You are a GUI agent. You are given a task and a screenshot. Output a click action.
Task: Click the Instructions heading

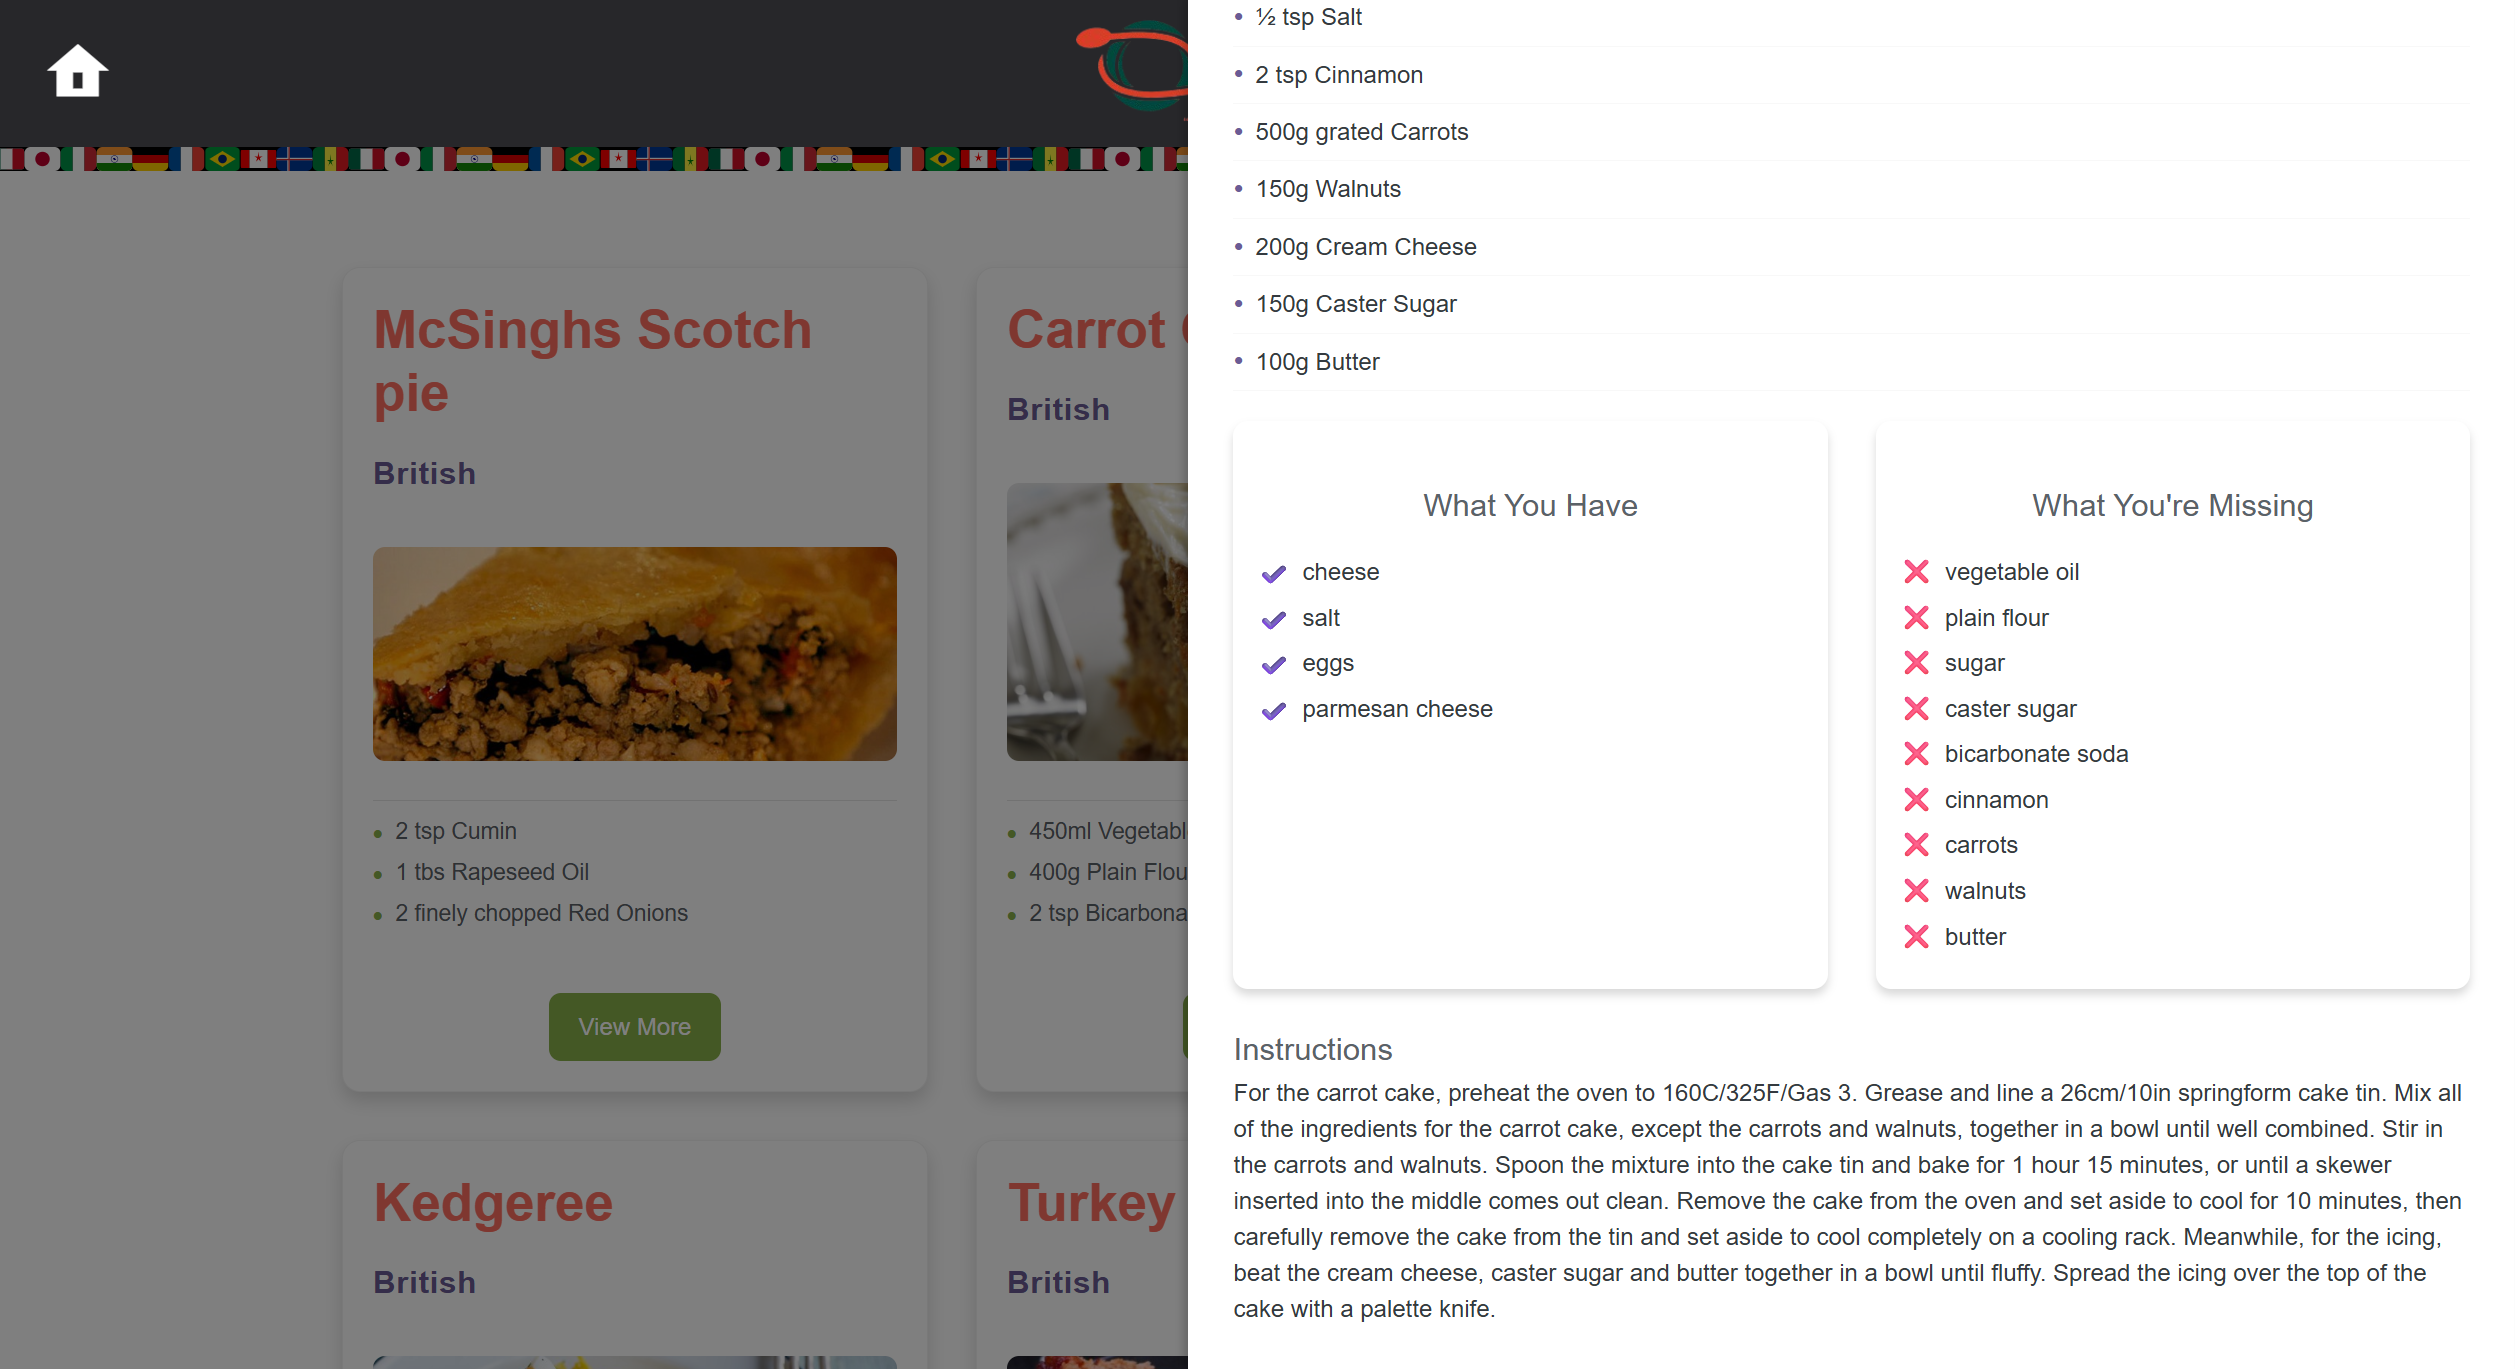point(1312,1049)
